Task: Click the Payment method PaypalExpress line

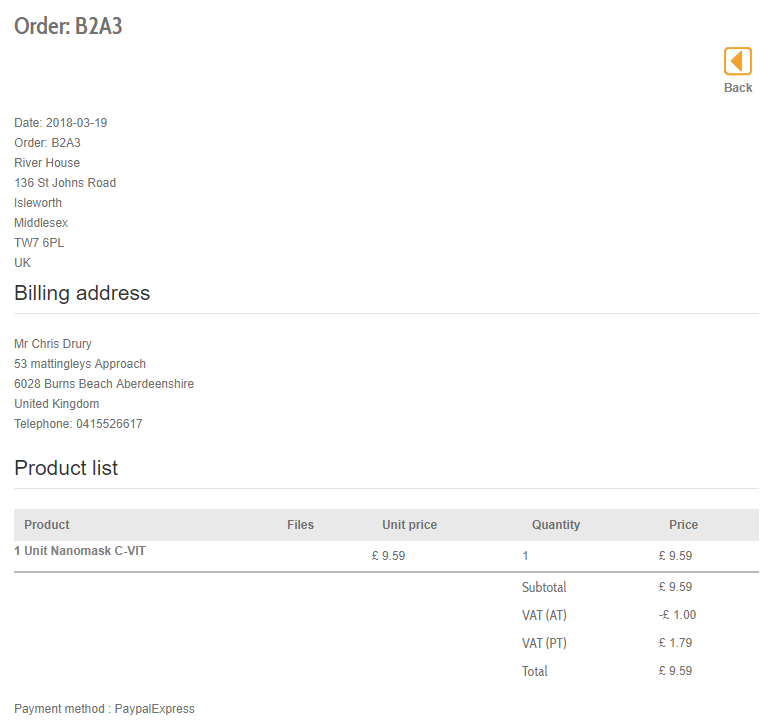Action: tap(104, 709)
